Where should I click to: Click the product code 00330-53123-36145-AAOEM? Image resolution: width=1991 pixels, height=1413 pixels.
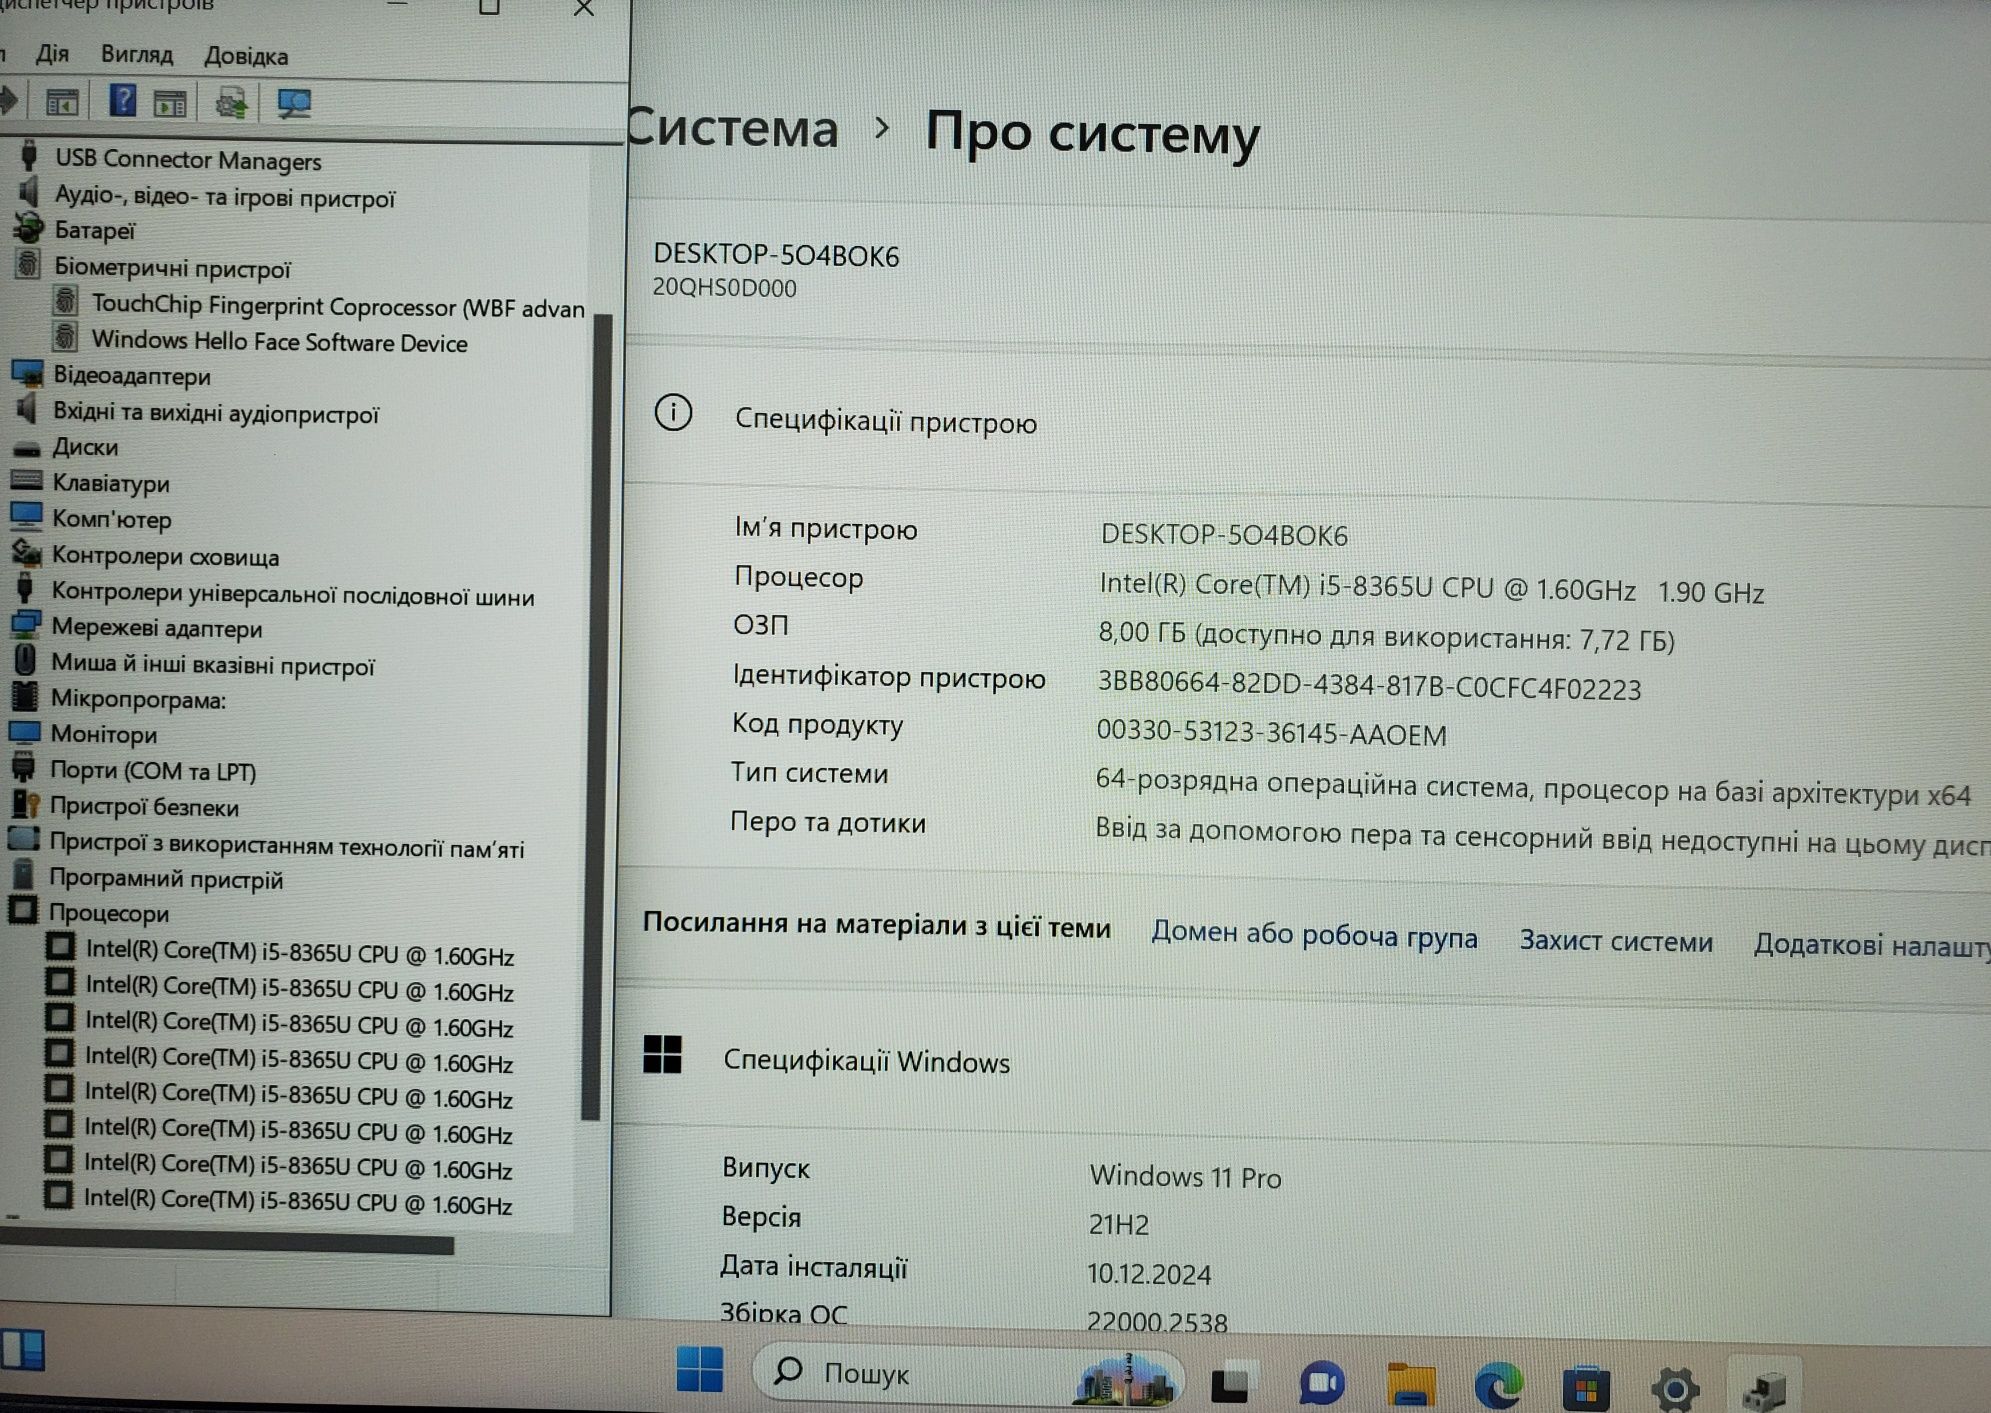click(x=1271, y=733)
